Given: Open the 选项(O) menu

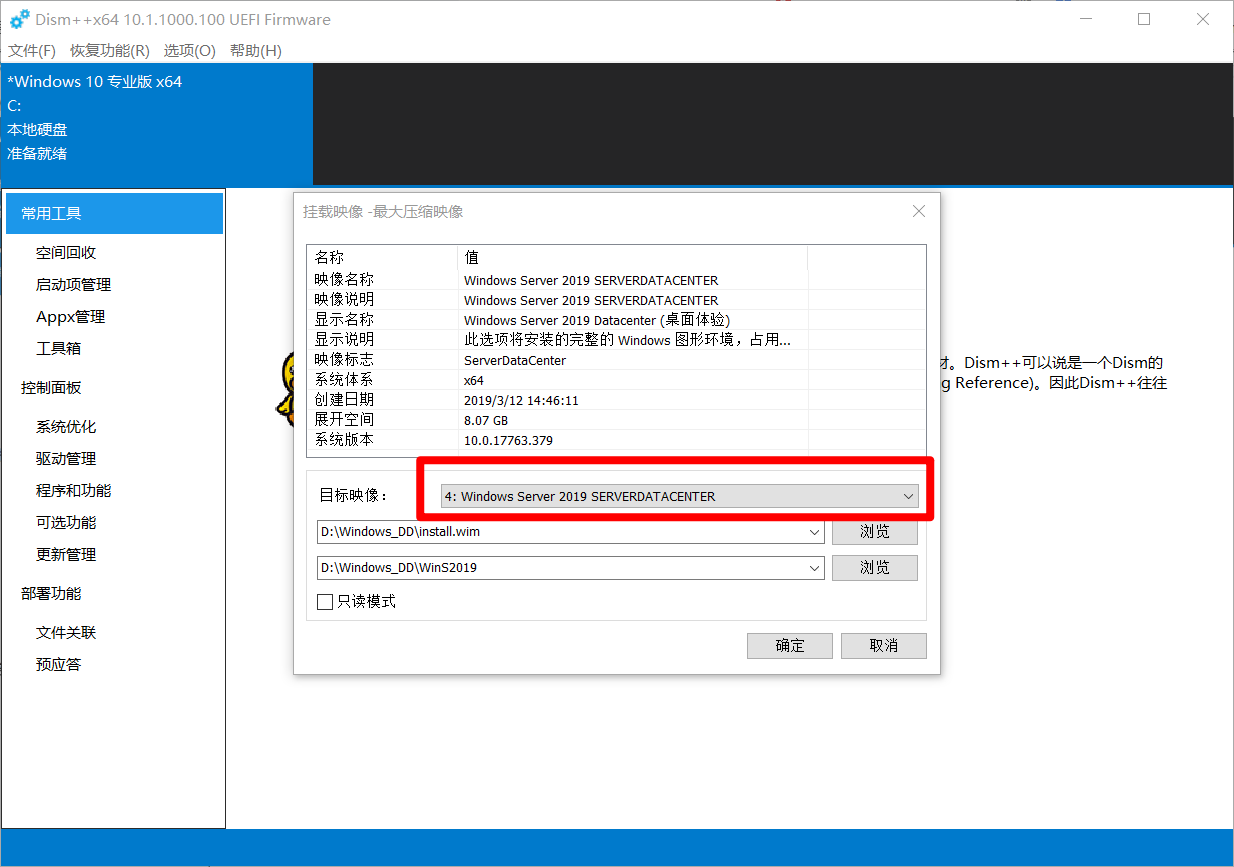Looking at the screenshot, I should [189, 50].
